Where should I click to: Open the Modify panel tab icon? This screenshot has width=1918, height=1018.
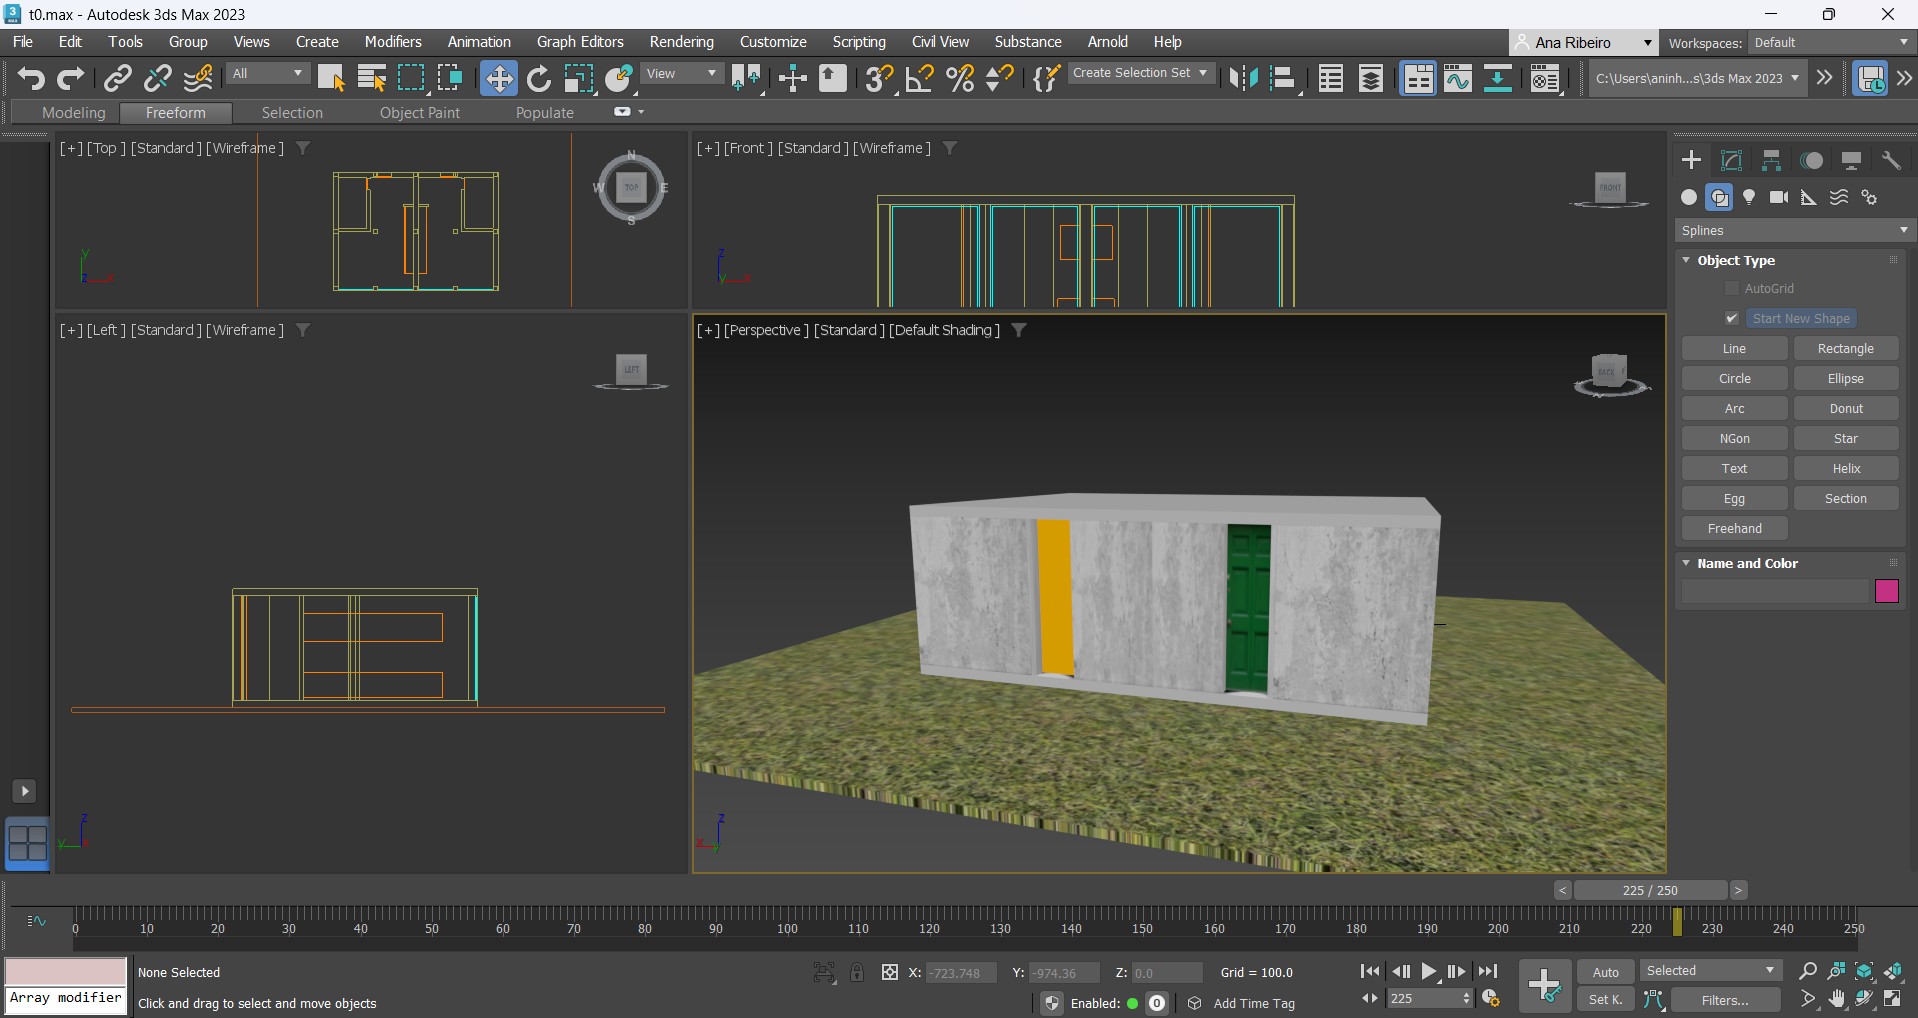tap(1731, 161)
